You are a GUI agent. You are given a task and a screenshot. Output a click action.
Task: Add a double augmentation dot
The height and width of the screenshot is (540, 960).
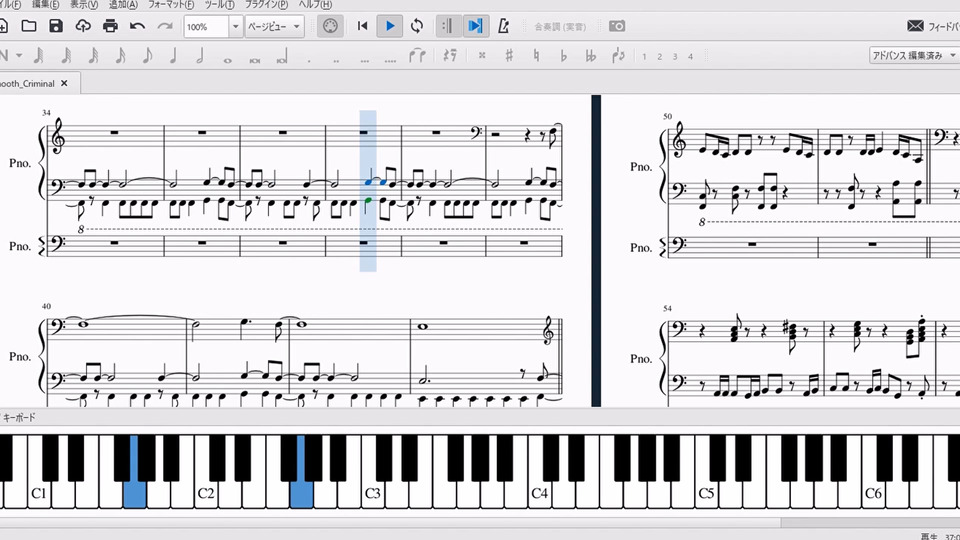[336, 61]
